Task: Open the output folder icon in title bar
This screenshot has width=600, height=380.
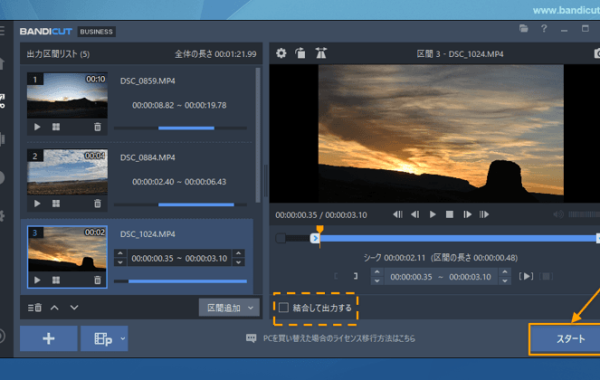Action: [x=523, y=28]
